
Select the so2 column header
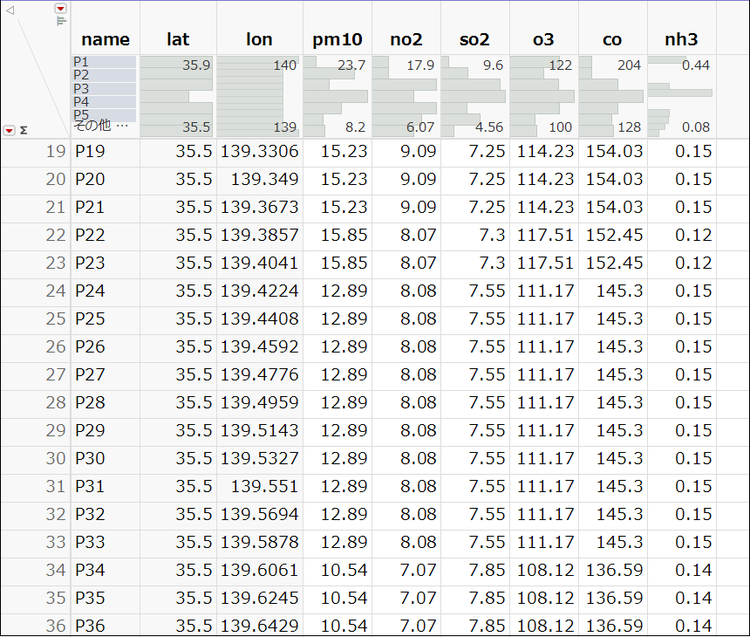[x=474, y=39]
